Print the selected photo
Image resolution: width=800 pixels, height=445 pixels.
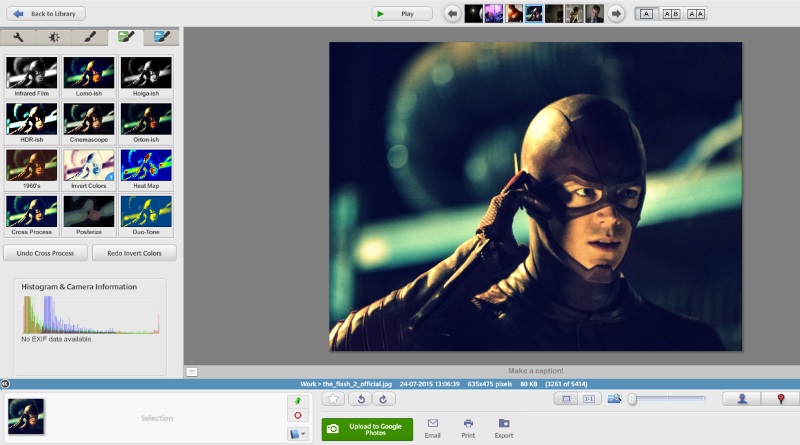pos(468,429)
